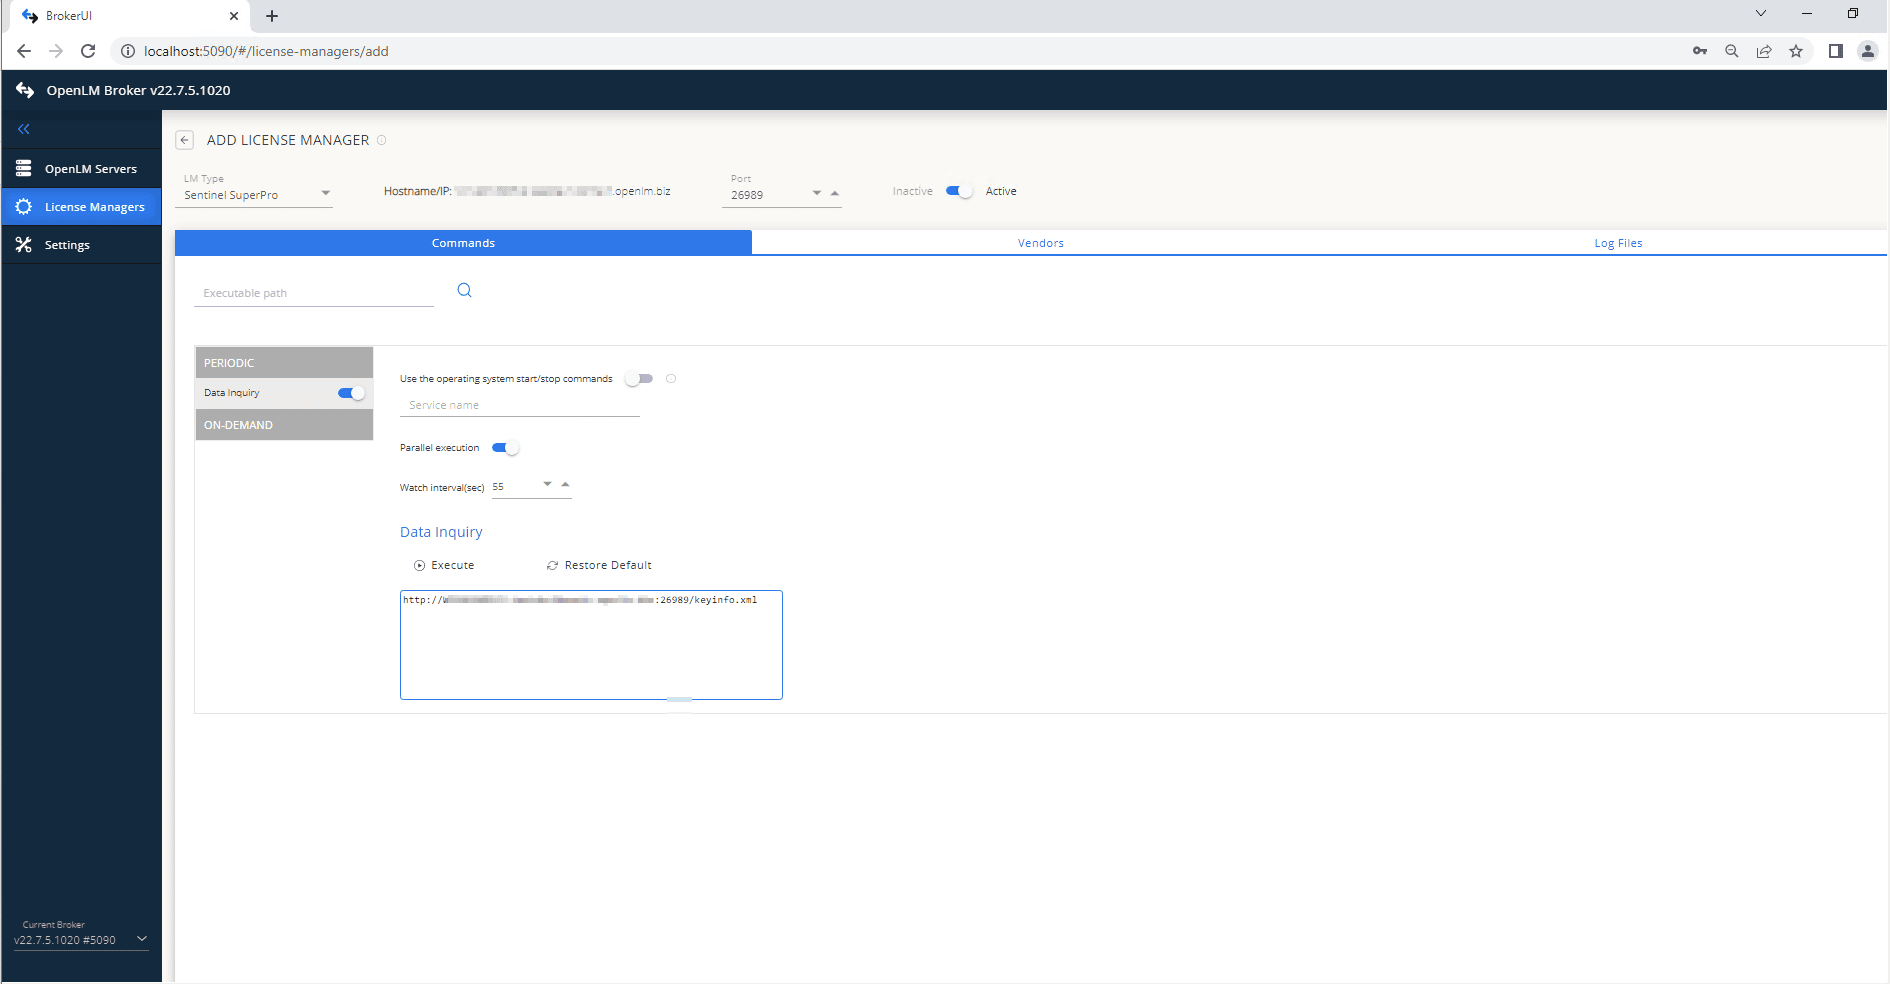The height and width of the screenshot is (984, 1890).
Task: Open the Log Files tab
Action: 1618,242
